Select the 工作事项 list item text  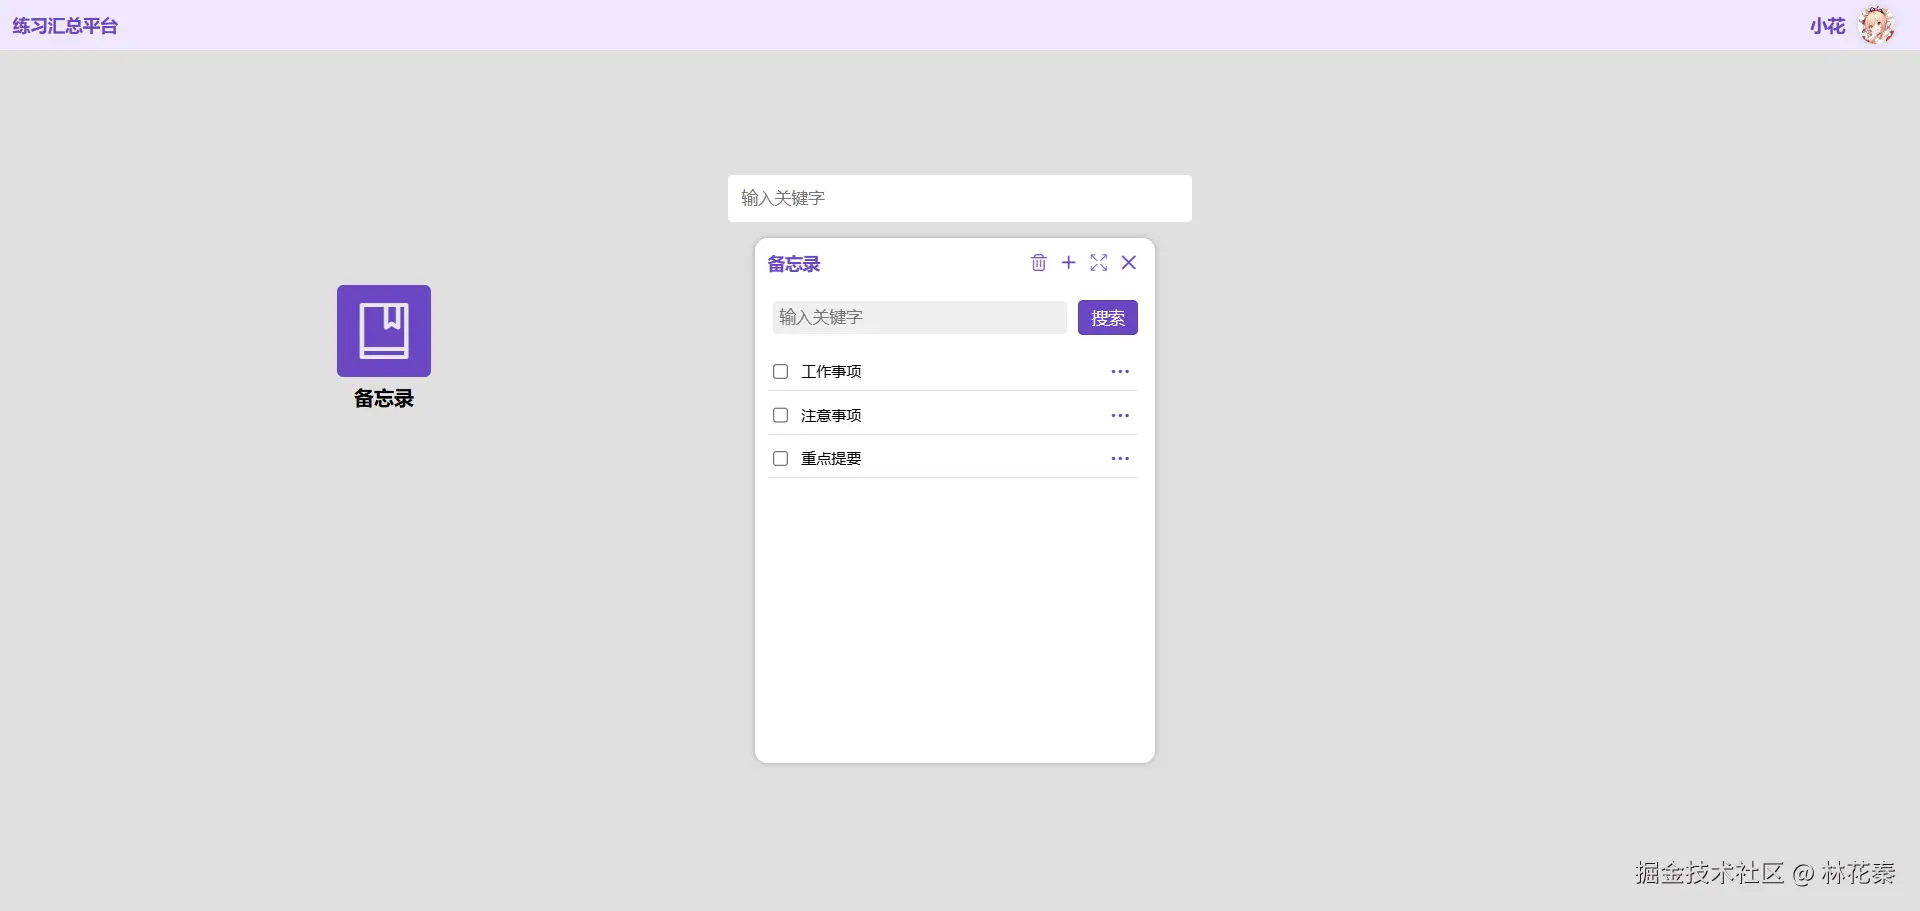click(832, 371)
